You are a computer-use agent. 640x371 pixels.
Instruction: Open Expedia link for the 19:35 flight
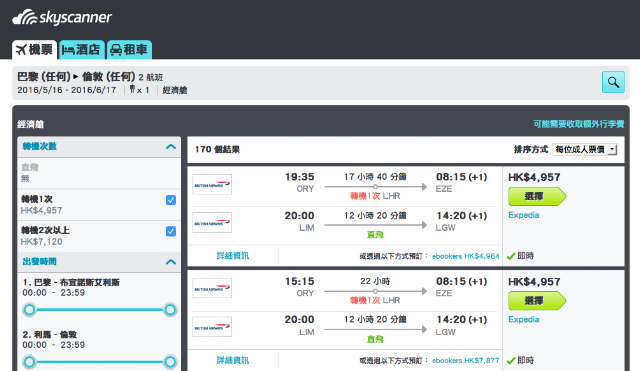(524, 215)
